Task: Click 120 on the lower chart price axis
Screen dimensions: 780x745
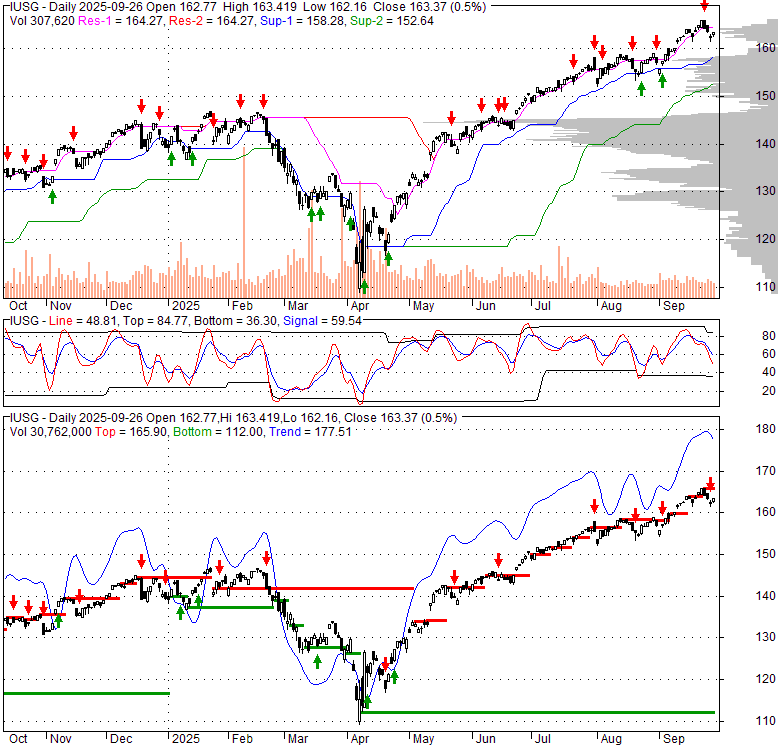Action: click(x=765, y=679)
